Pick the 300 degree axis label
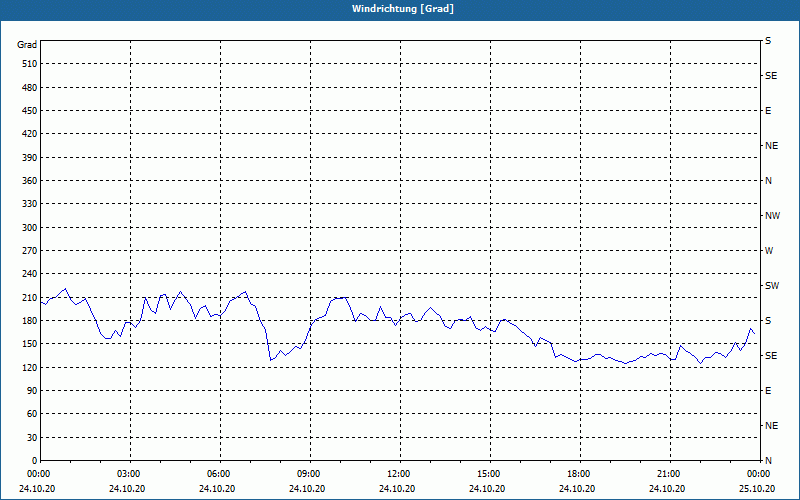 pos(30,227)
